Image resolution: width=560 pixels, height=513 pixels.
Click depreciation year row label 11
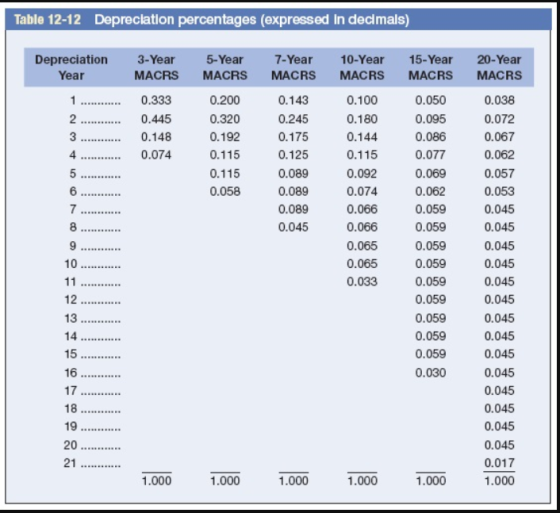click(x=70, y=282)
